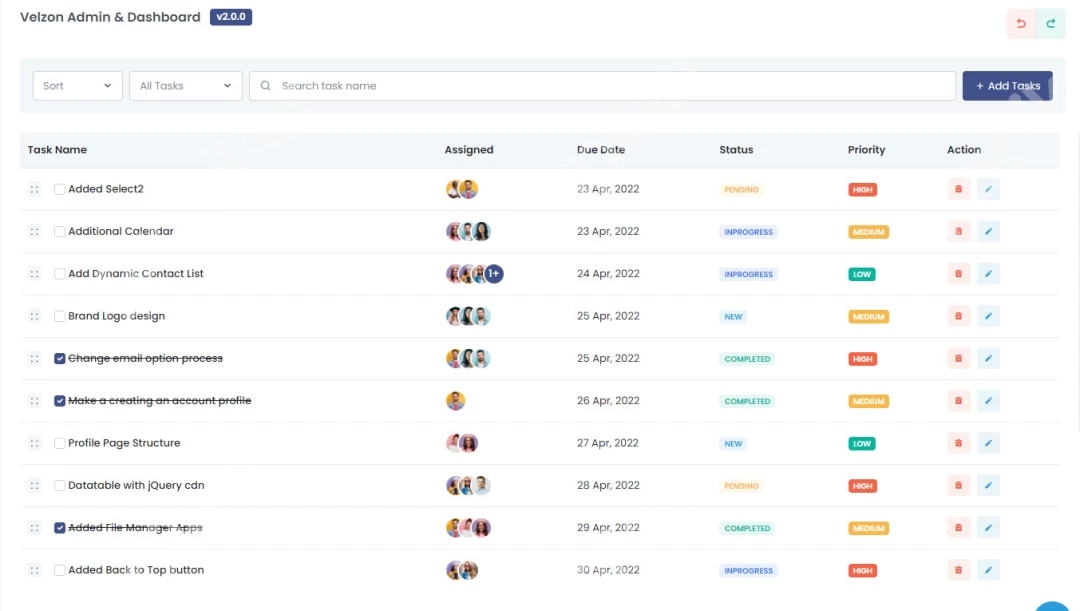Screen dimensions: 1080x611
Task: Click the 1+ more assignees badge
Action: (494, 274)
